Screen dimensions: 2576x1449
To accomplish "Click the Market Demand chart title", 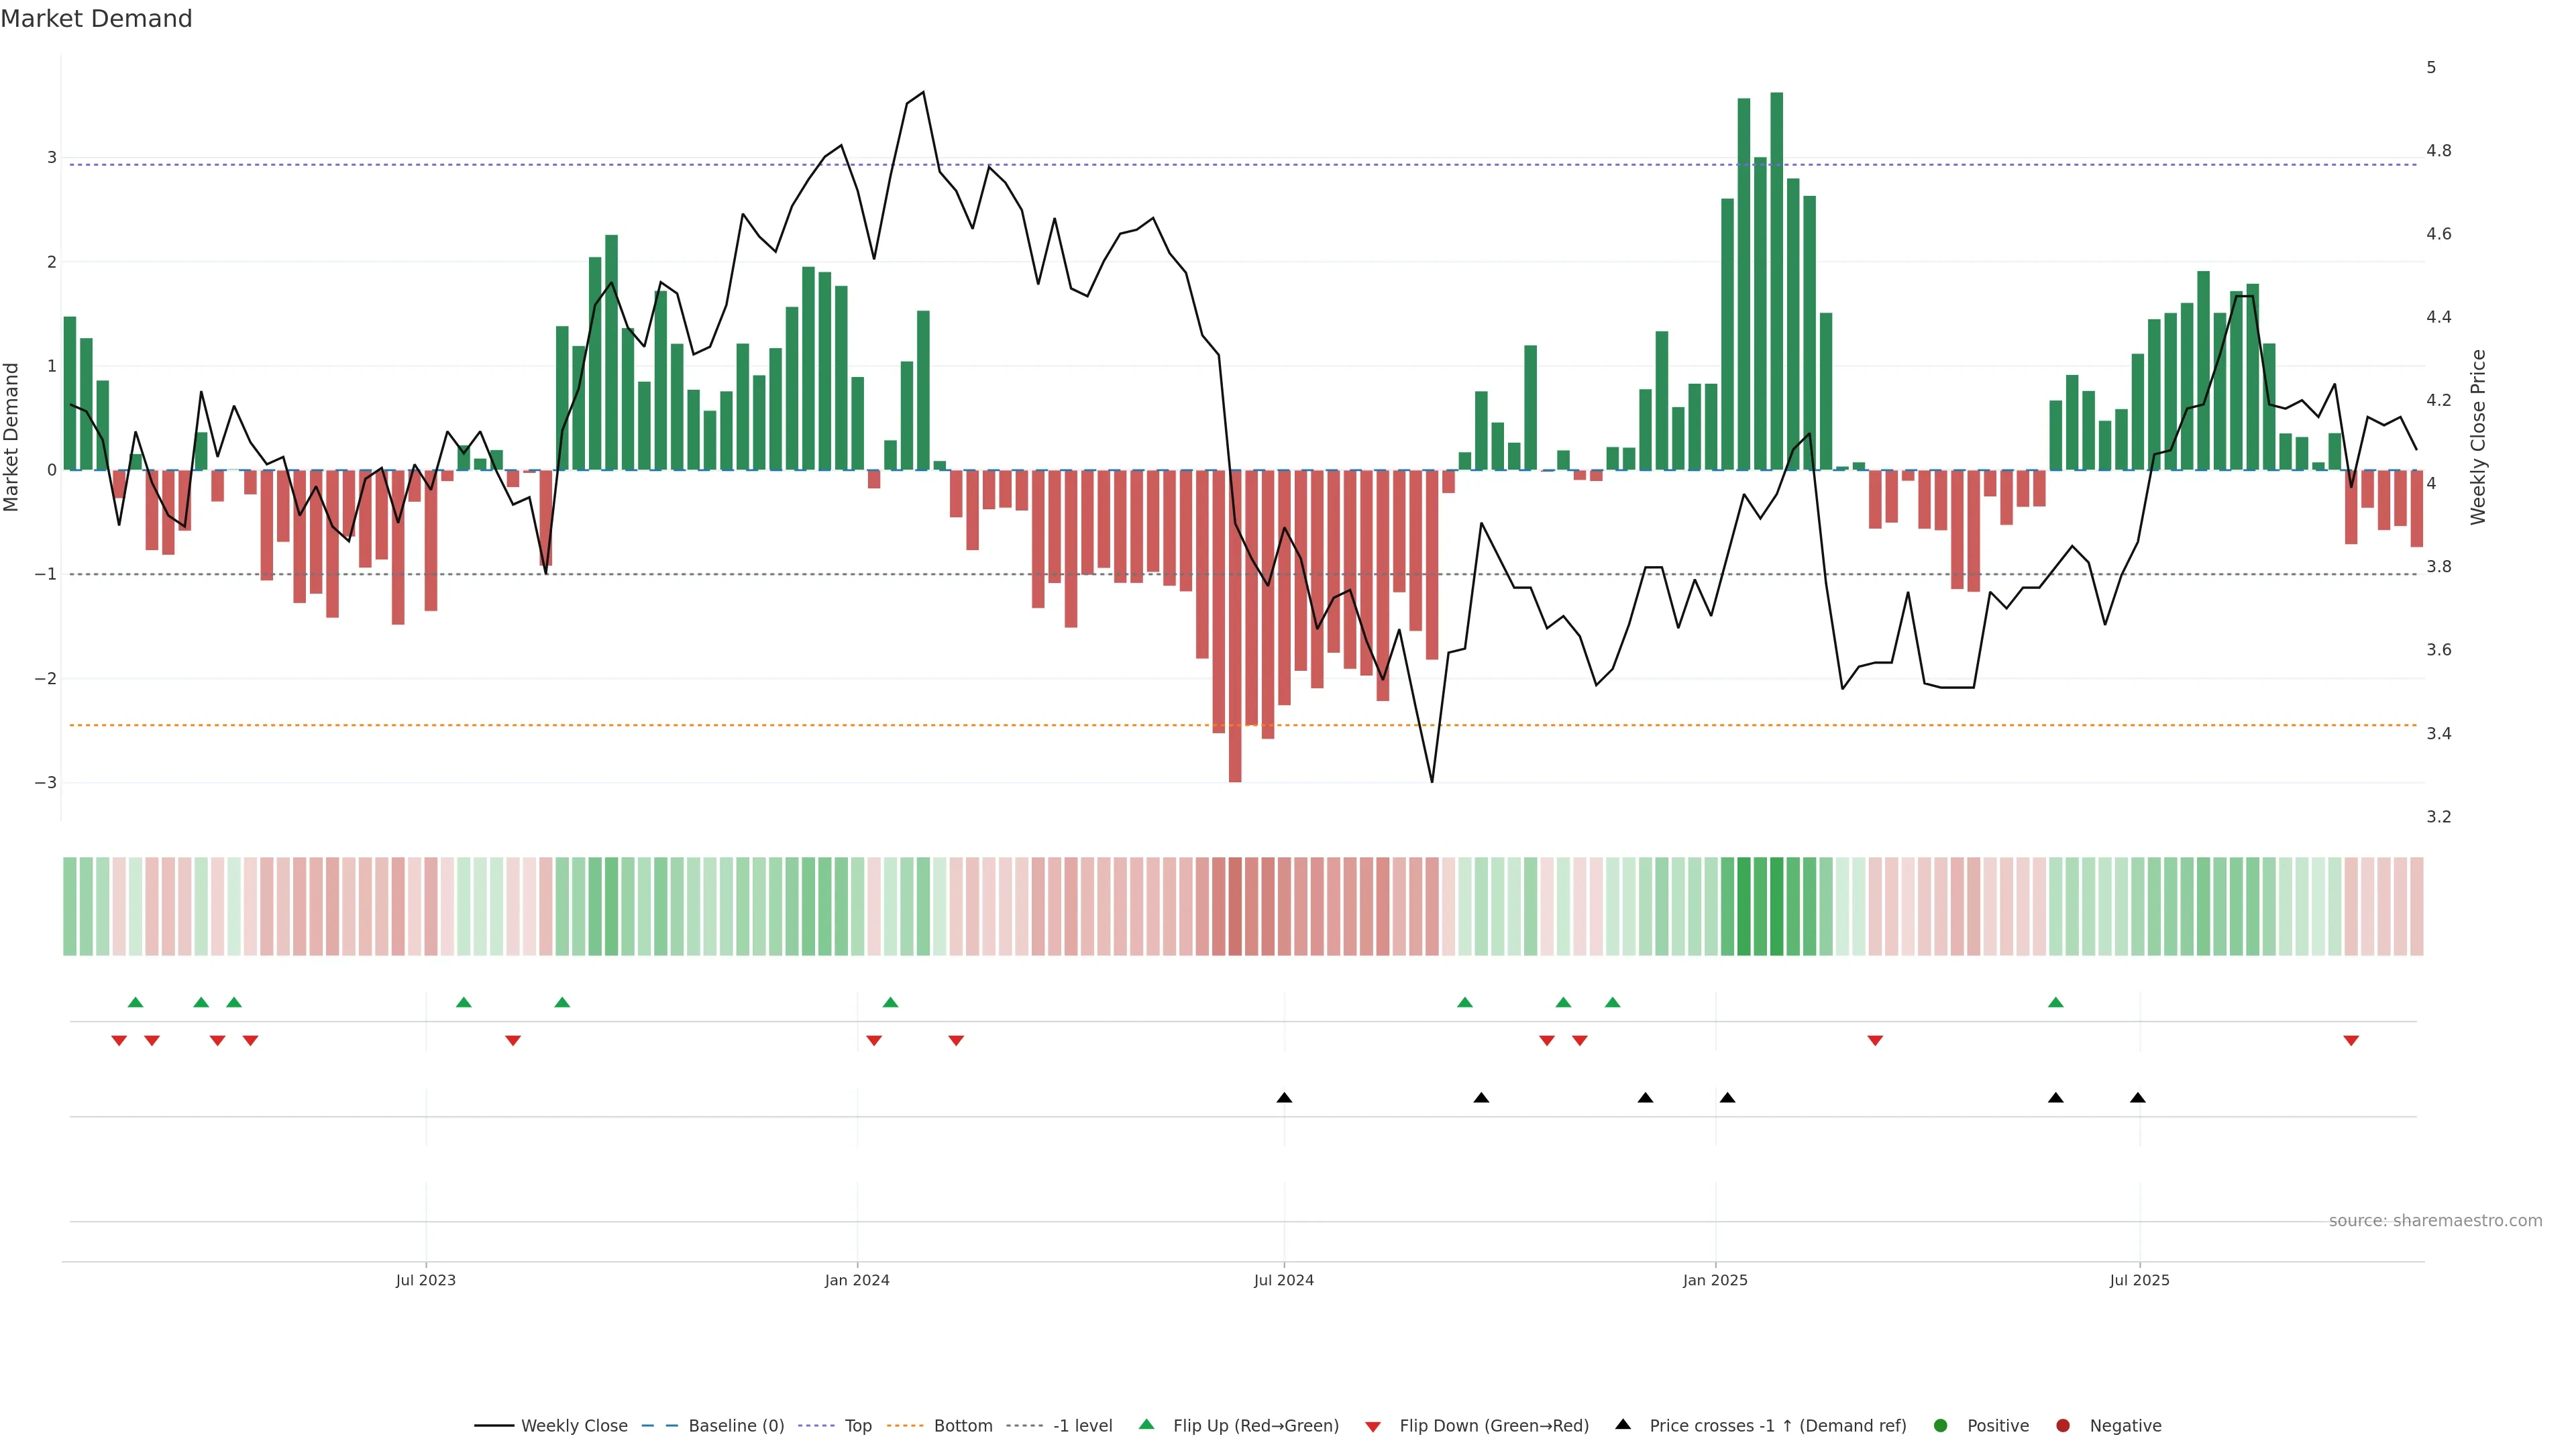I will (x=96, y=19).
